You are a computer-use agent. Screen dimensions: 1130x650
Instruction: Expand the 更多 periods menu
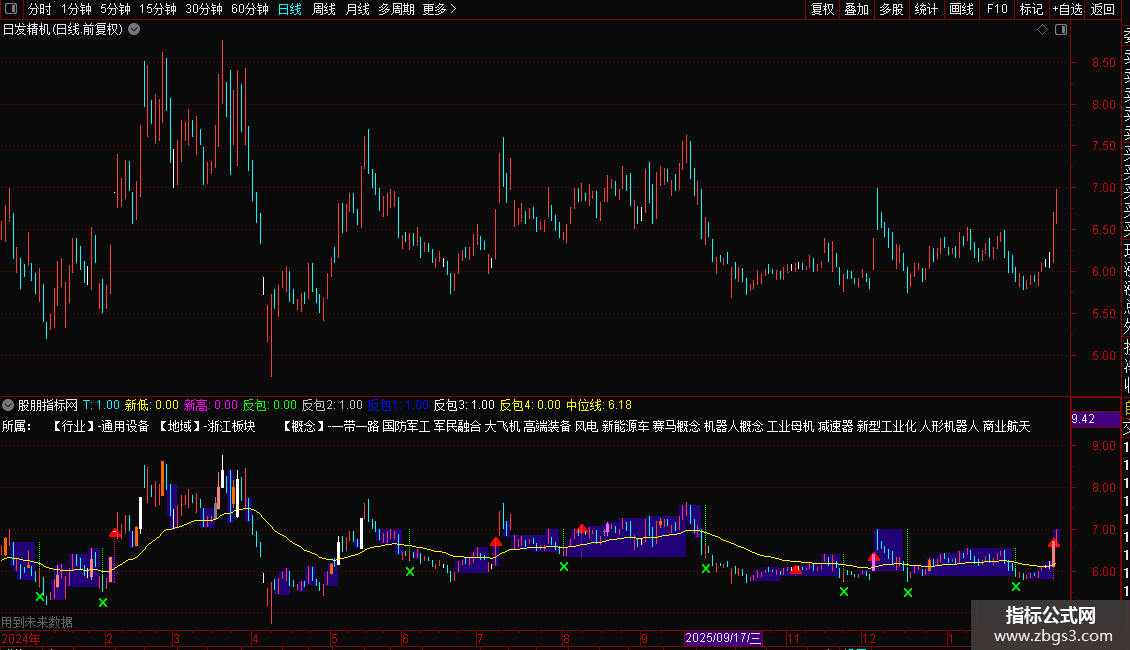click(x=439, y=9)
